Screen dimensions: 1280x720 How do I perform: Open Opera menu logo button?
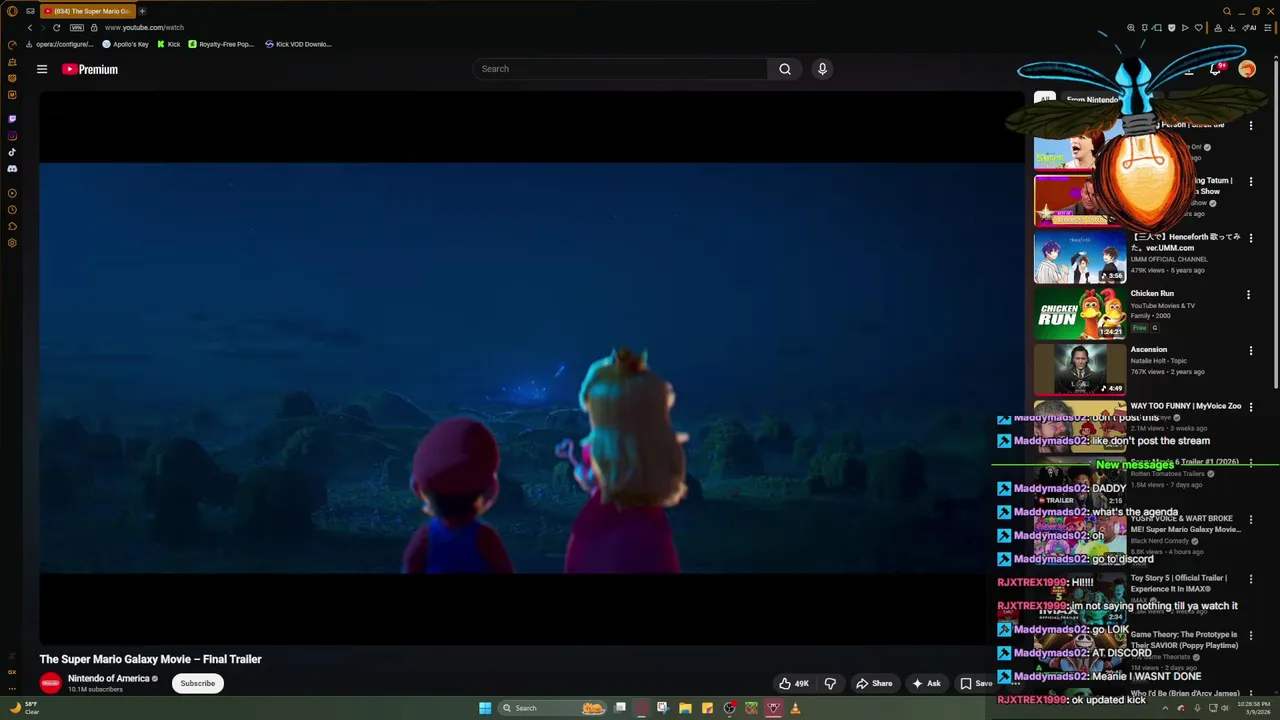coord(12,11)
